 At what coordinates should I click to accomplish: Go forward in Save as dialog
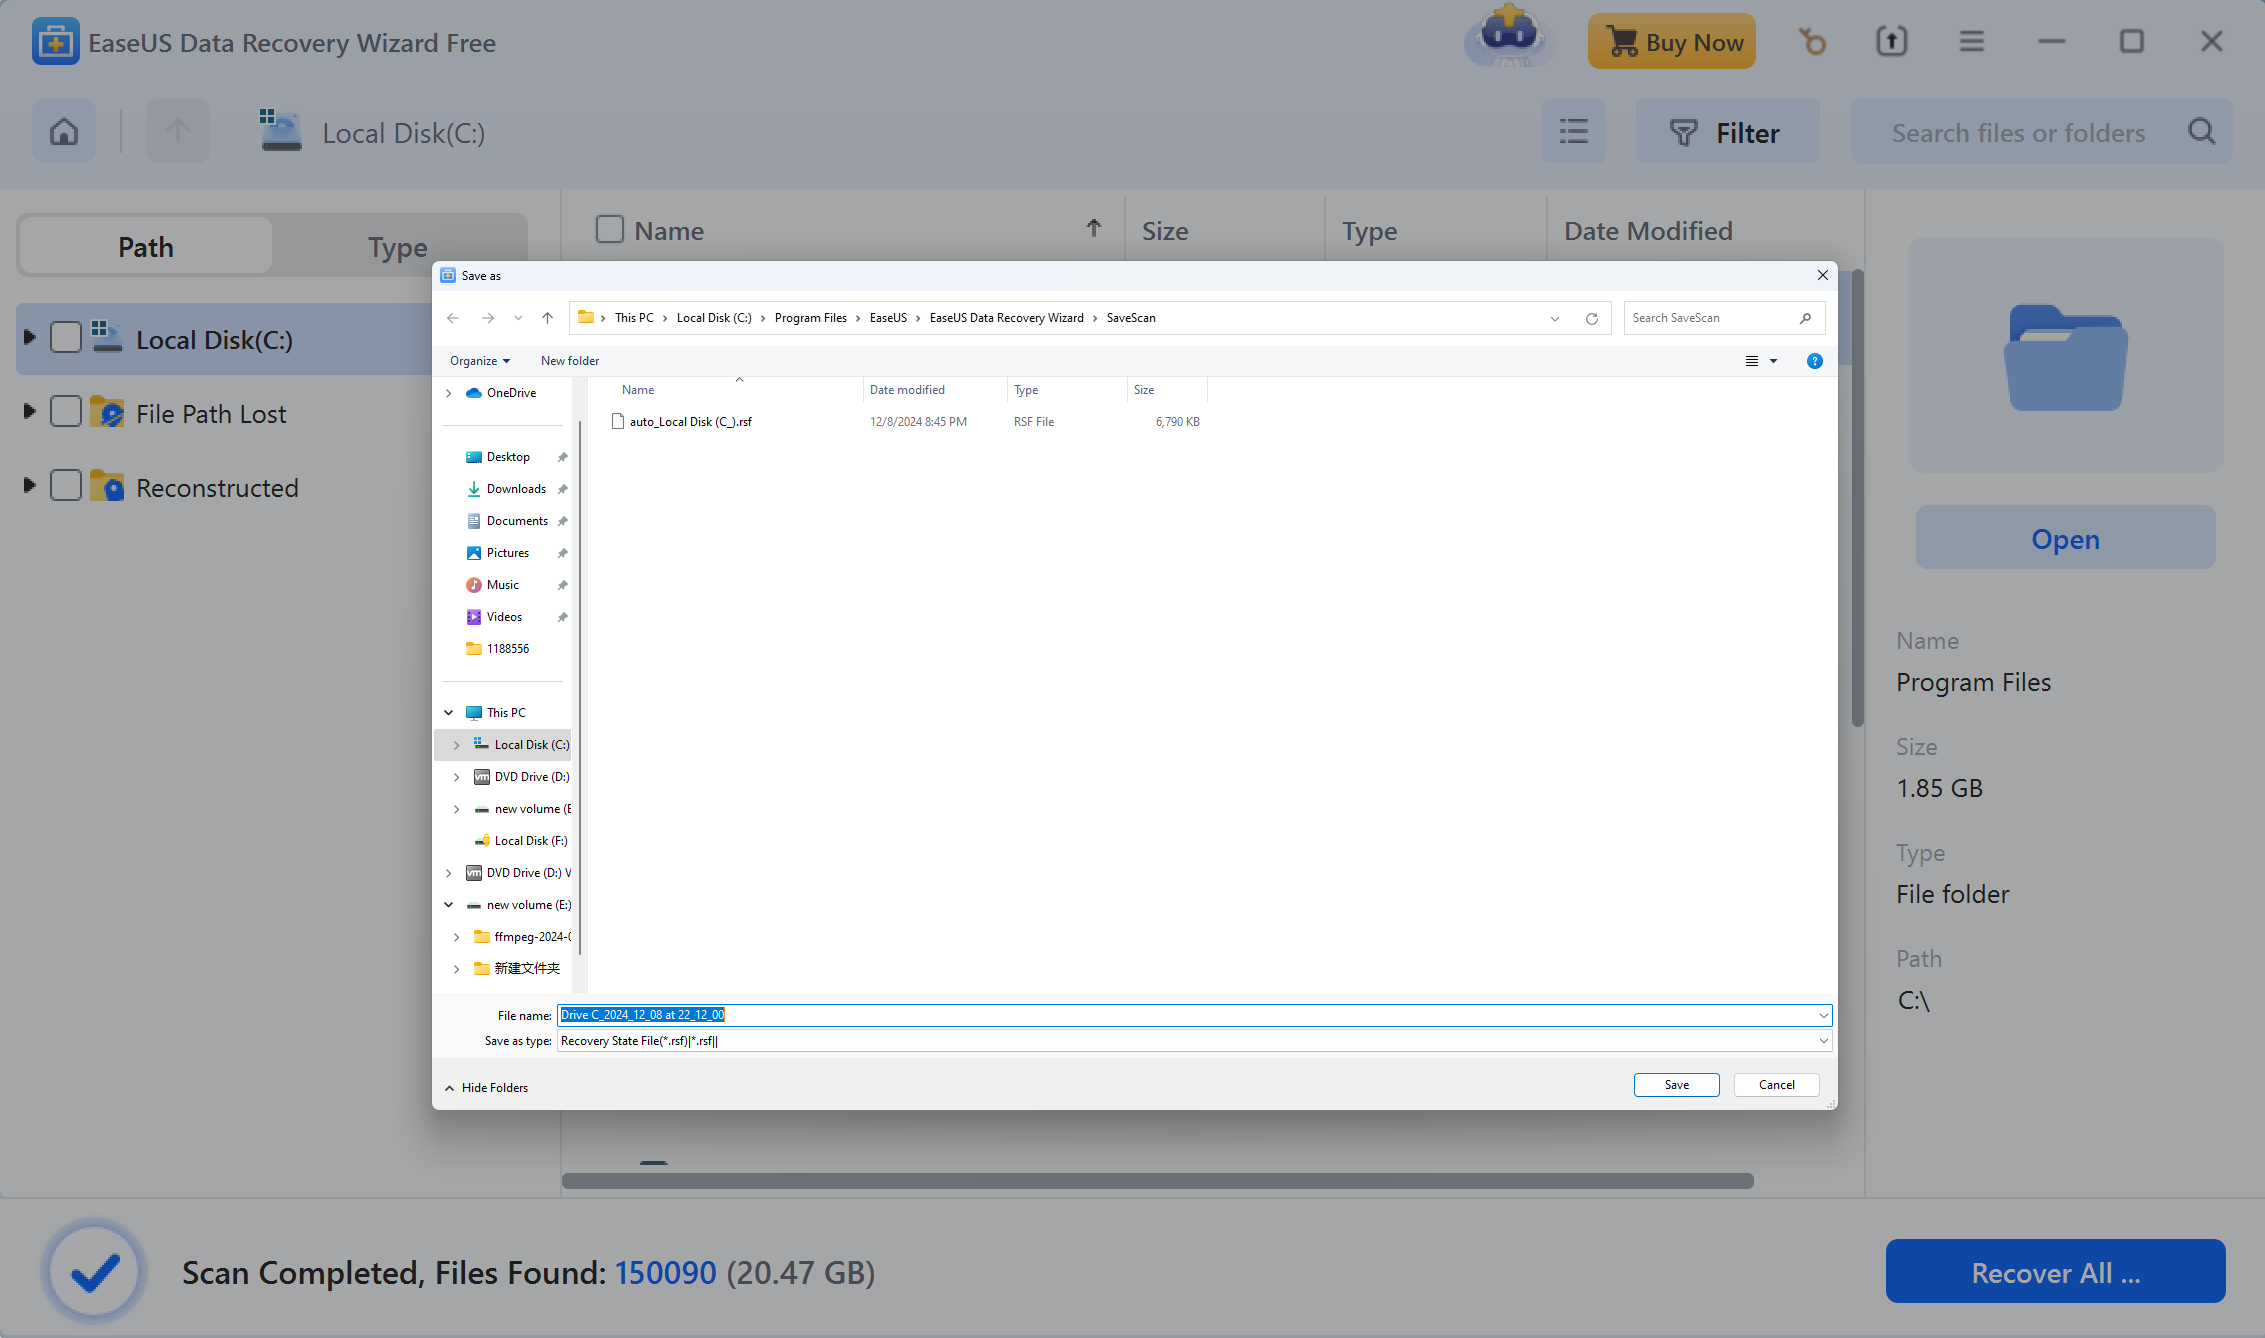[488, 318]
